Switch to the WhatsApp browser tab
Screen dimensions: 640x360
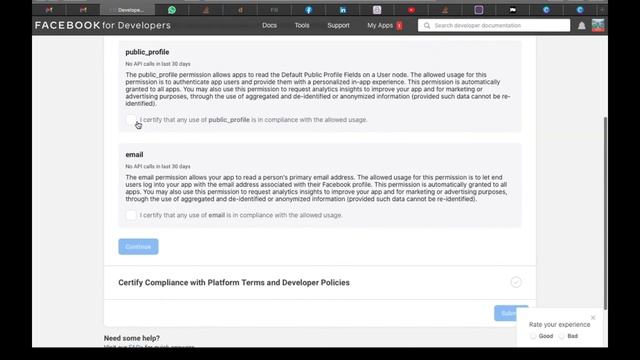pos(172,10)
